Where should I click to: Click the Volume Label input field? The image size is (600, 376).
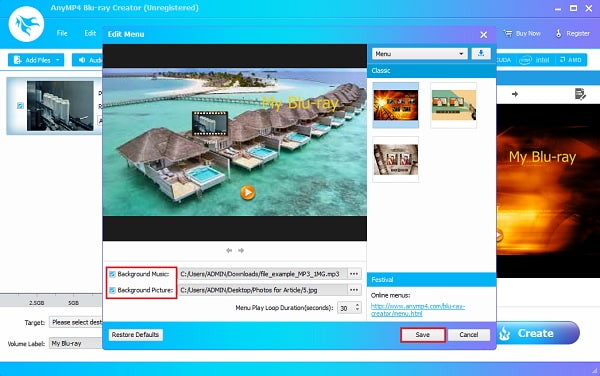pyautogui.click(x=76, y=343)
